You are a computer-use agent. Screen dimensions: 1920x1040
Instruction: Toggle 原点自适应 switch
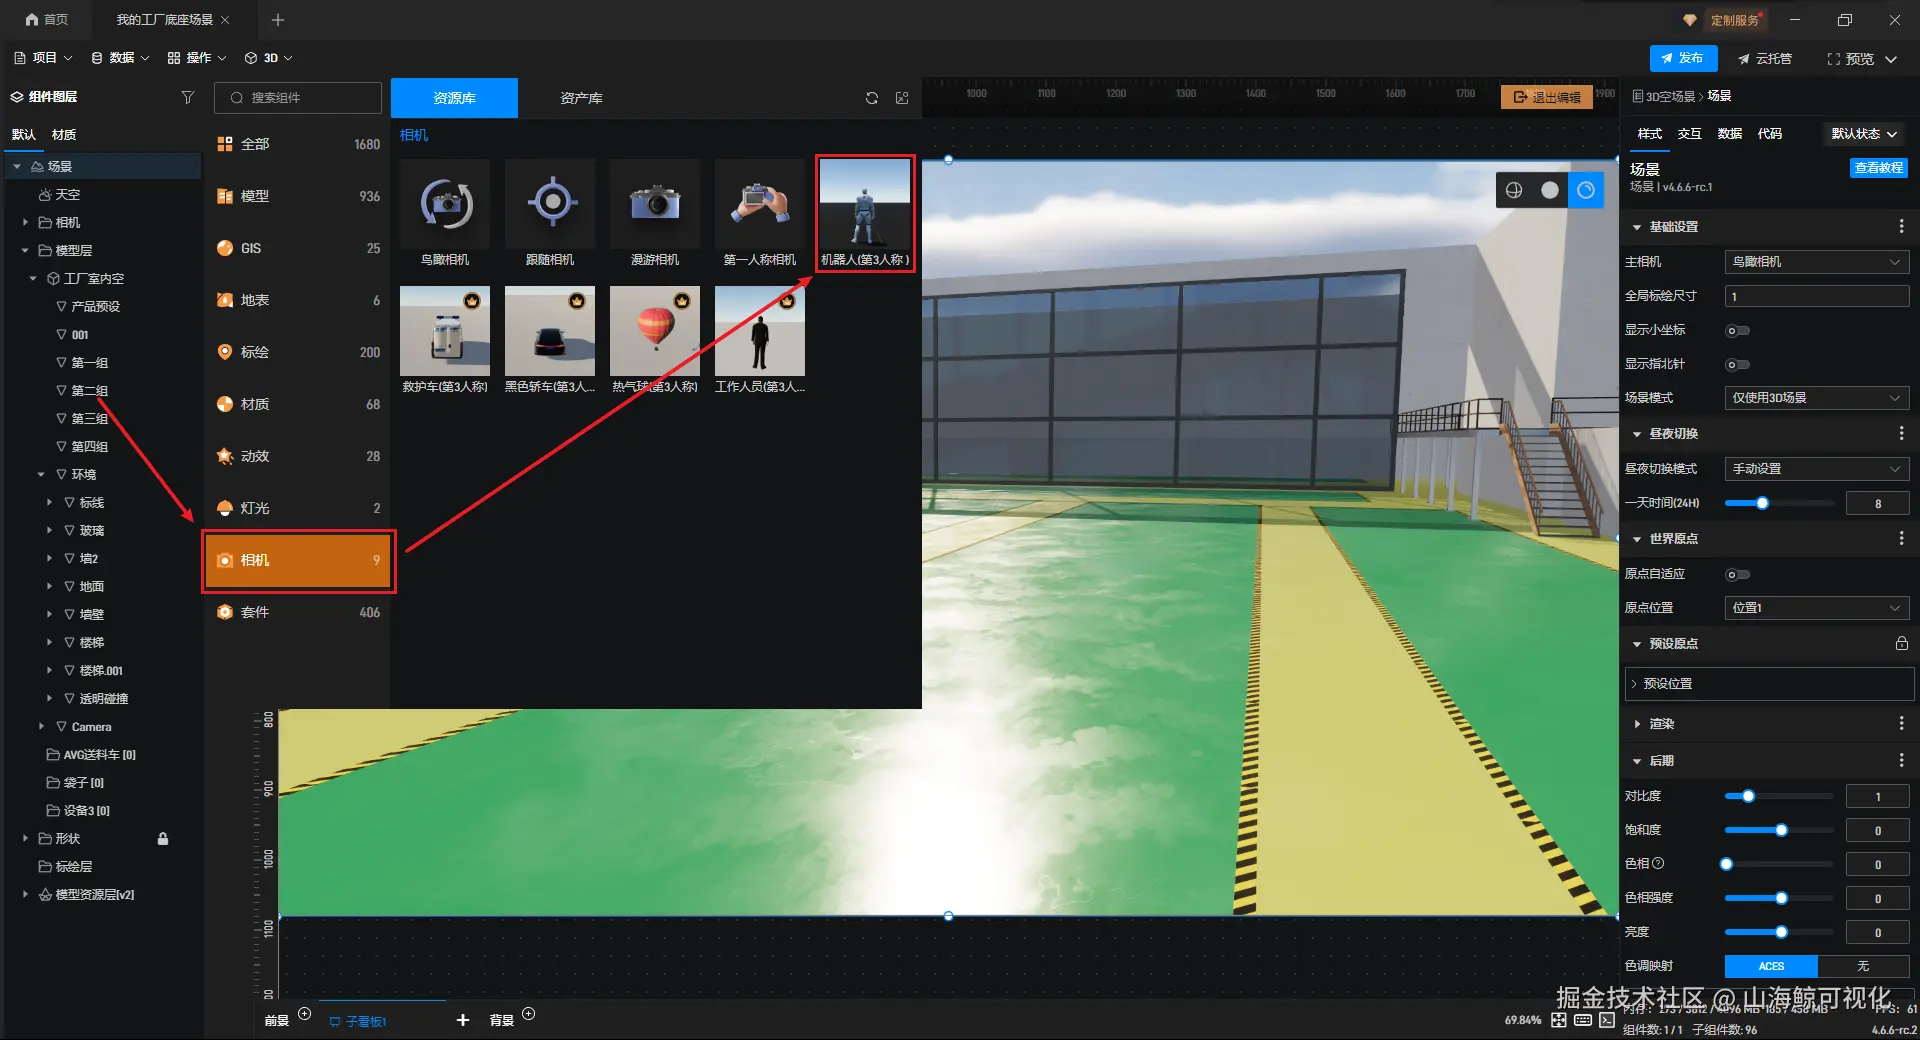click(1738, 574)
